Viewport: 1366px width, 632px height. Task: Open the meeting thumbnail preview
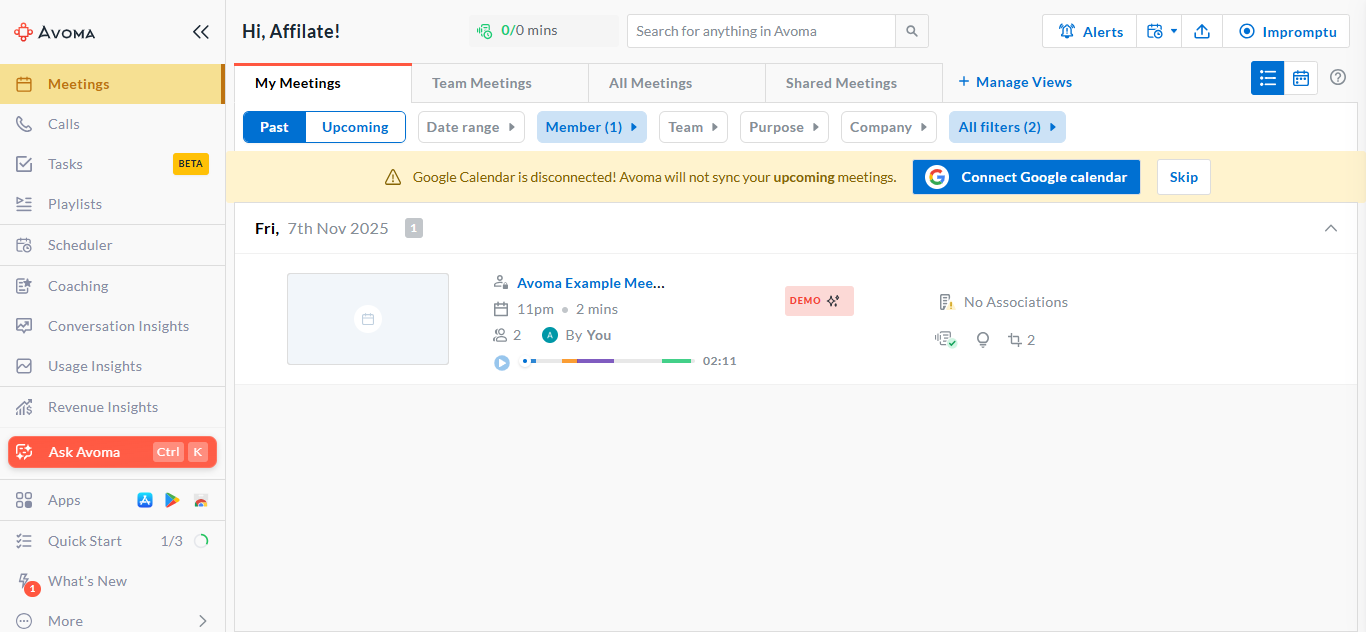pyautogui.click(x=368, y=319)
